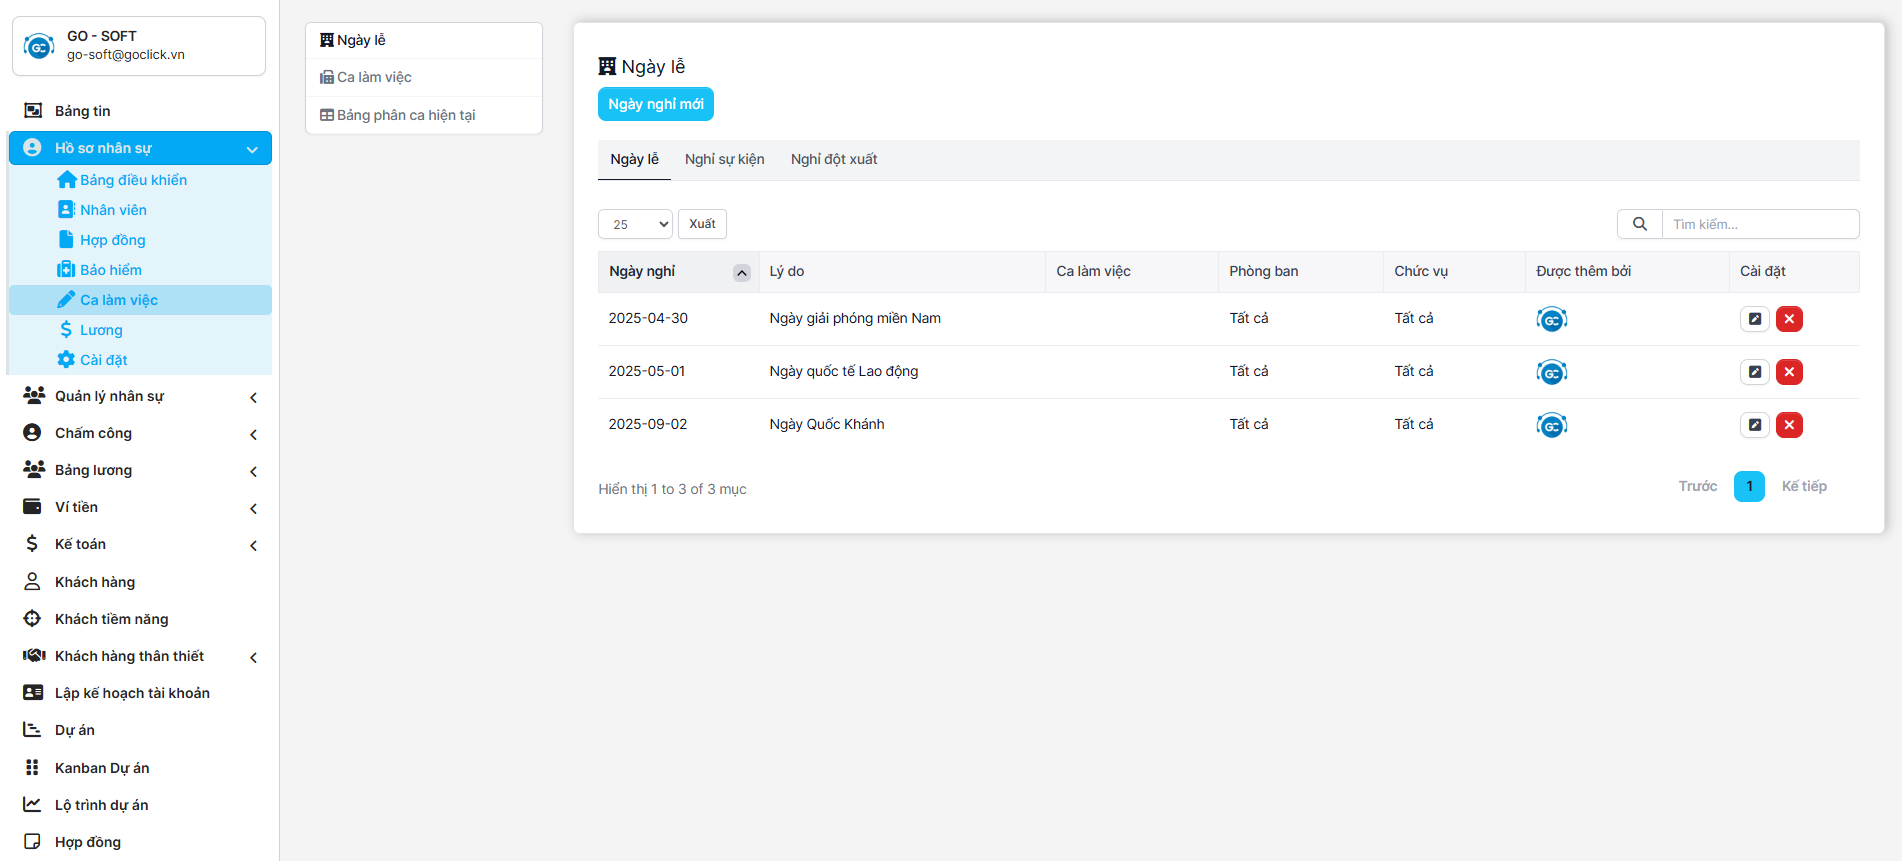Click GO-SOFT avatar in first table row
Screen dimensions: 1902x861
tap(1551, 320)
